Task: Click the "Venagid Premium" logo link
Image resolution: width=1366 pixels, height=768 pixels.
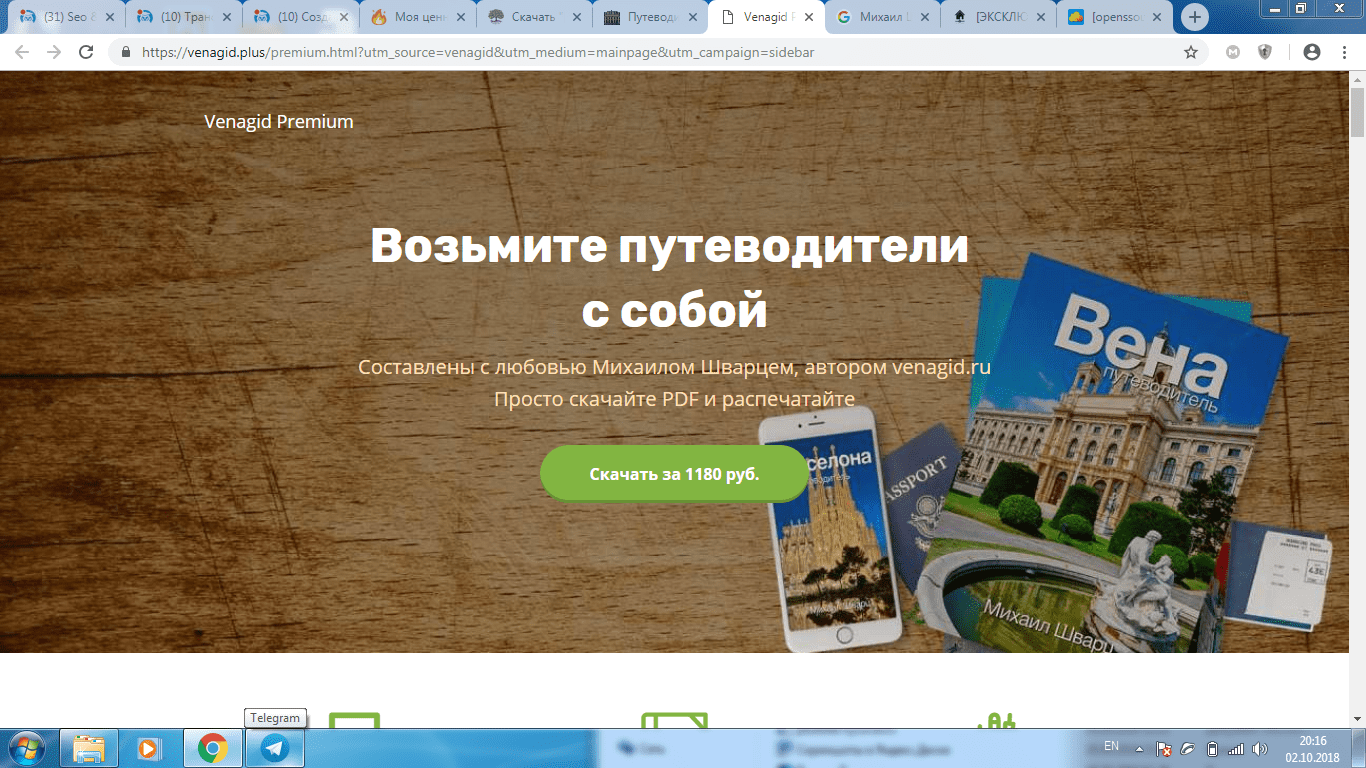Action: click(x=278, y=122)
